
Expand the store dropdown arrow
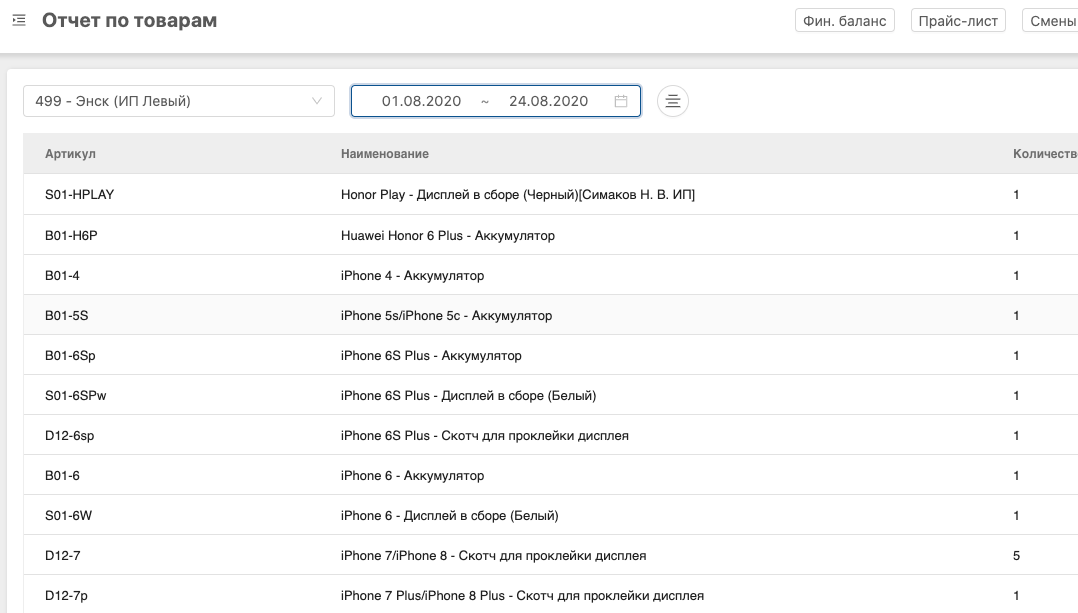pyautogui.click(x=317, y=101)
